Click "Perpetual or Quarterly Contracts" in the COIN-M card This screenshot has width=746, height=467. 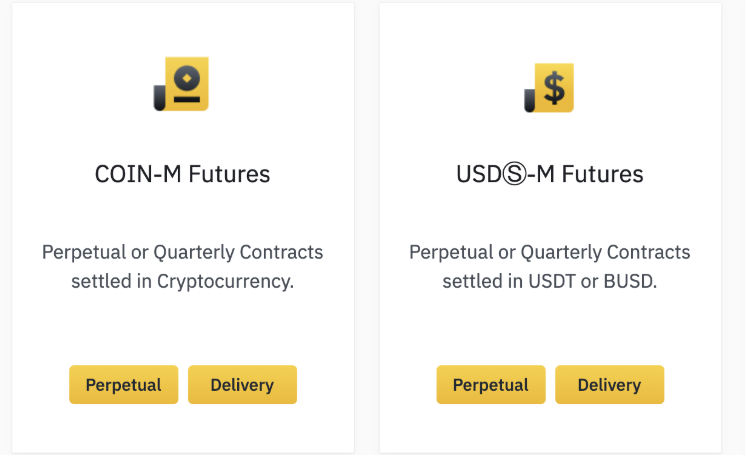pos(182,251)
